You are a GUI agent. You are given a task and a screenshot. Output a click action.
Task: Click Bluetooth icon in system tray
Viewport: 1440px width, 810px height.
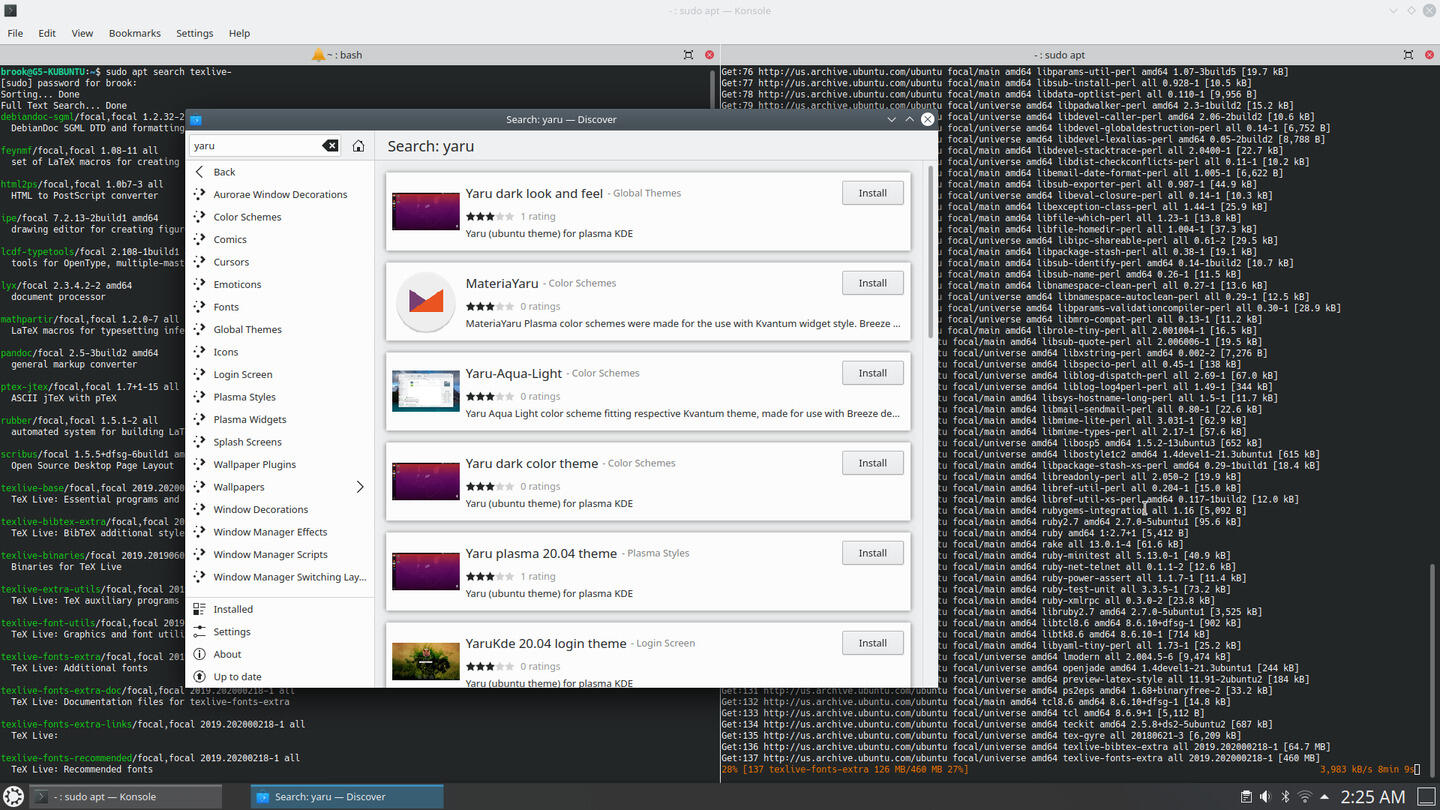click(x=1285, y=797)
